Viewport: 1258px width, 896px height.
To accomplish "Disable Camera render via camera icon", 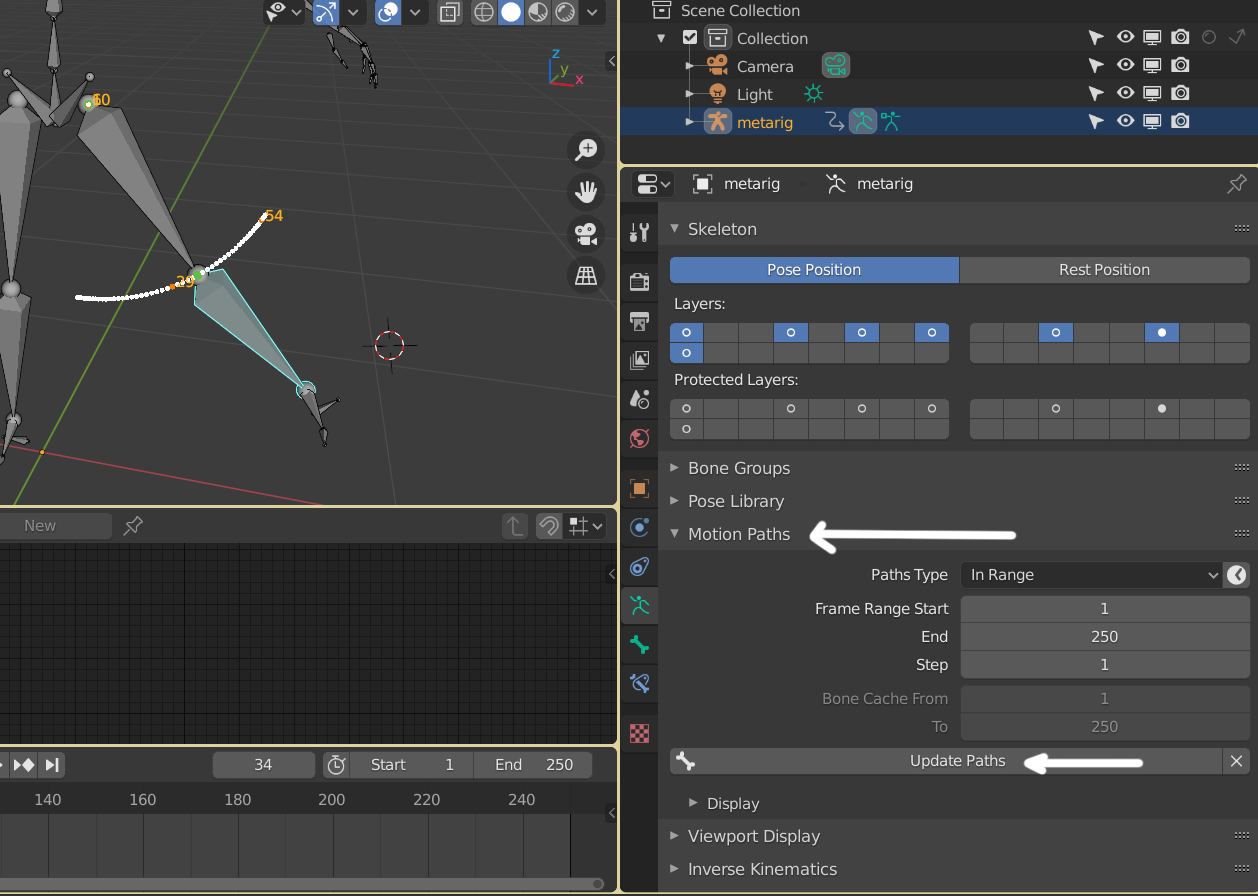I will [x=1180, y=66].
